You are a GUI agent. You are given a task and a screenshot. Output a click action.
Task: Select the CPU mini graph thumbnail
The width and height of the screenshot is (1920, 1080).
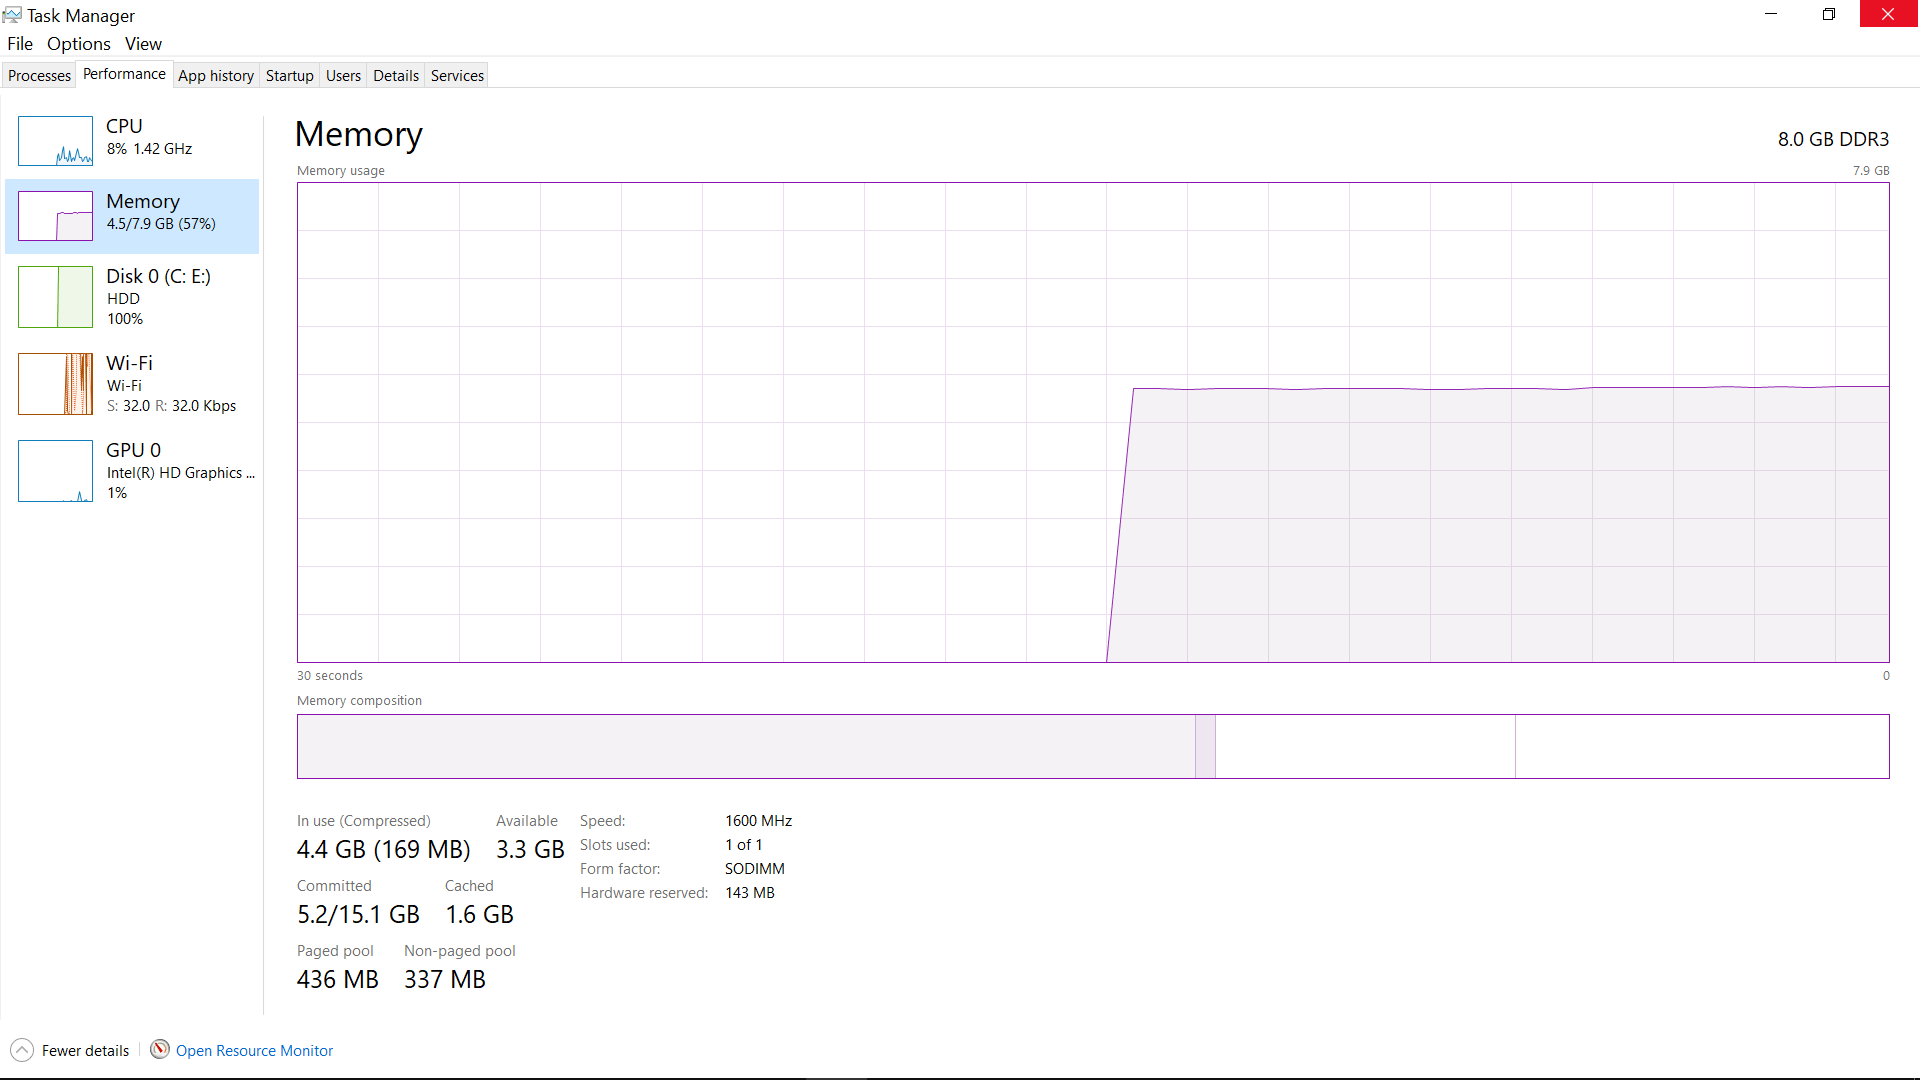point(55,141)
